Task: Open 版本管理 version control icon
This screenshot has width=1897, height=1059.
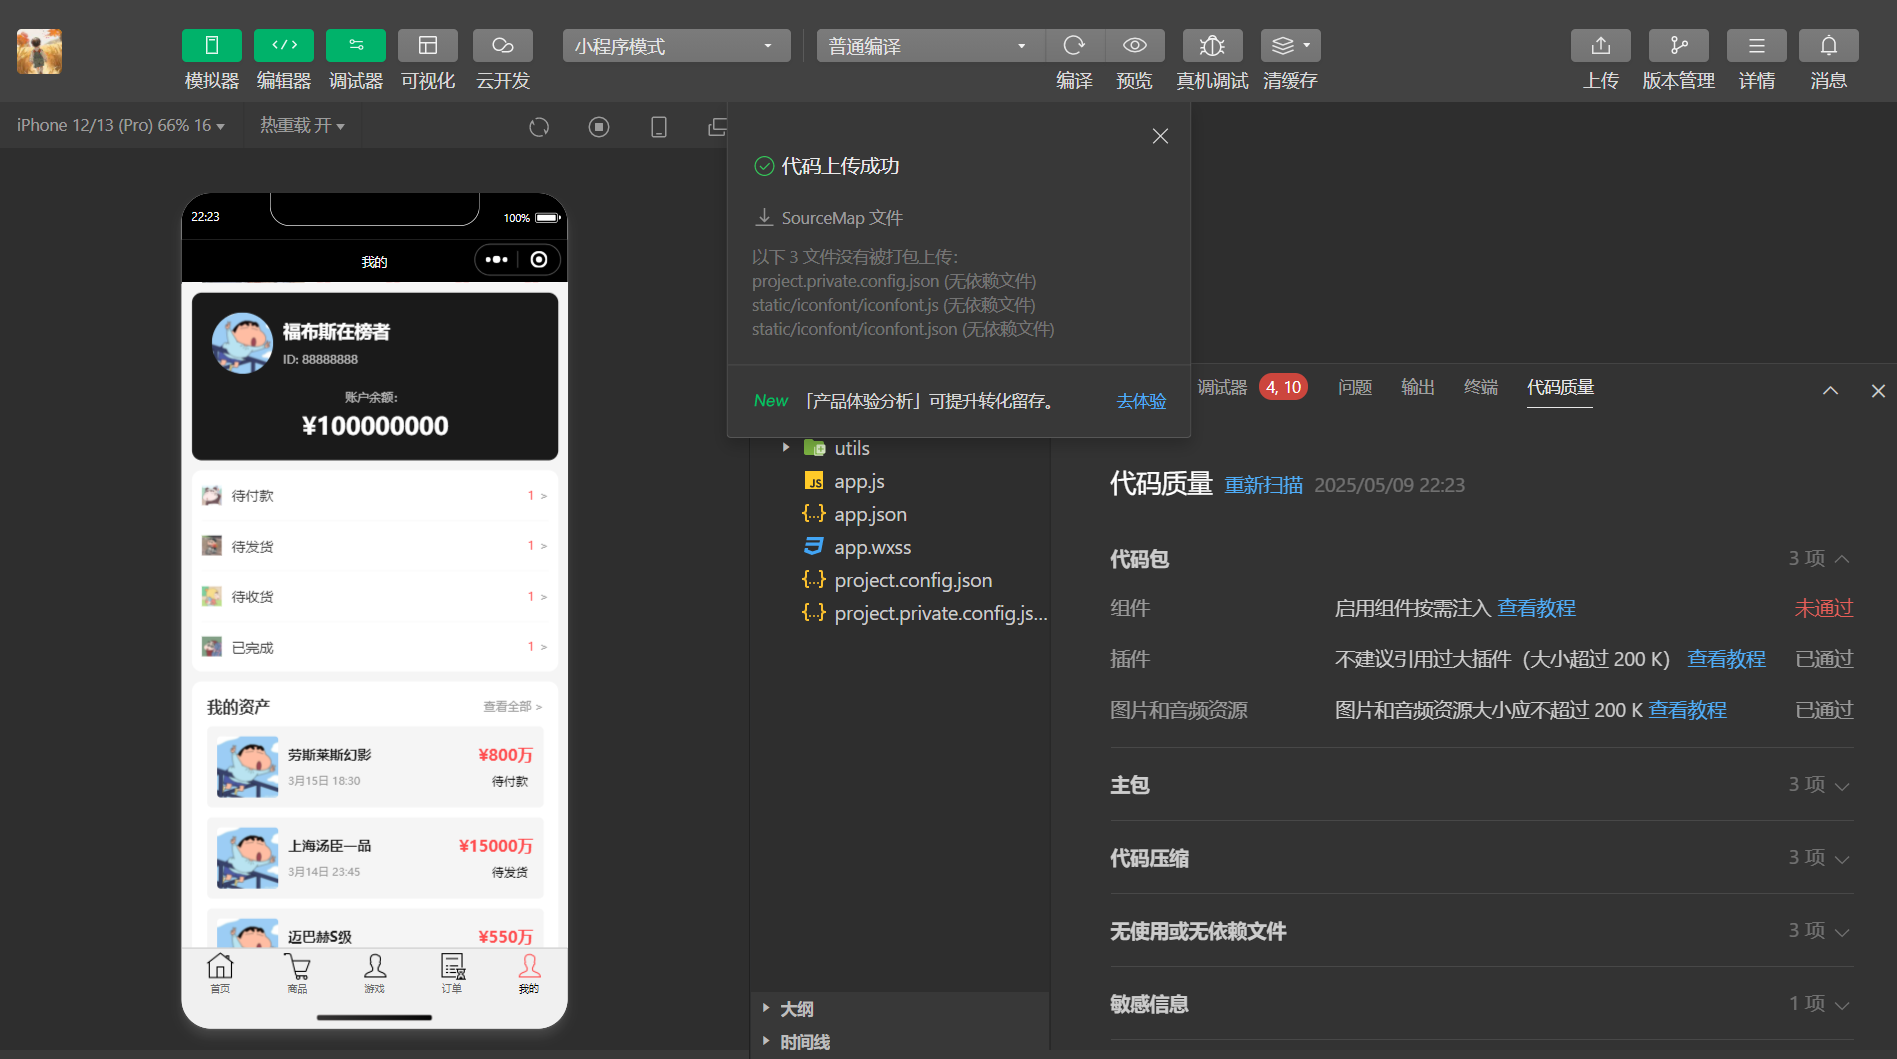Action: coord(1679,46)
